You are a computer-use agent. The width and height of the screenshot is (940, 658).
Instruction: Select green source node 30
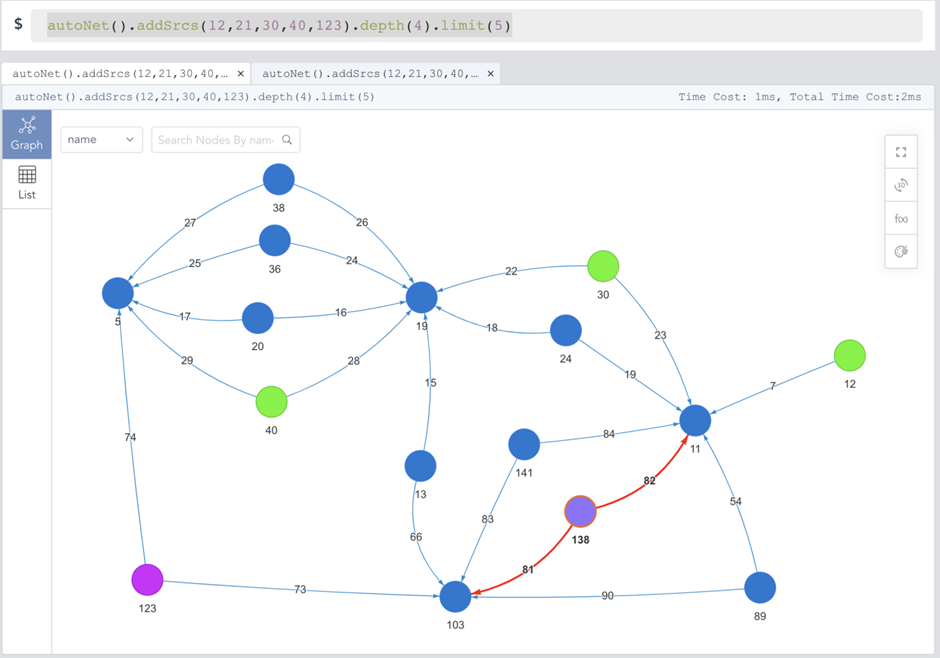603,266
